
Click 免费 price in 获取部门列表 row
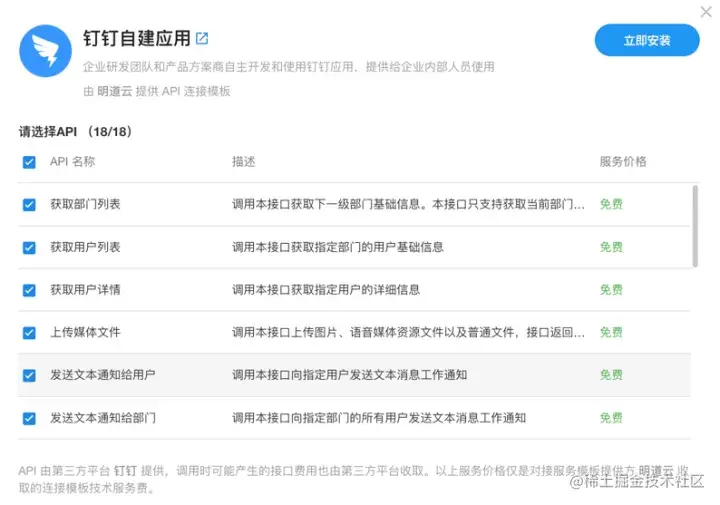(611, 204)
